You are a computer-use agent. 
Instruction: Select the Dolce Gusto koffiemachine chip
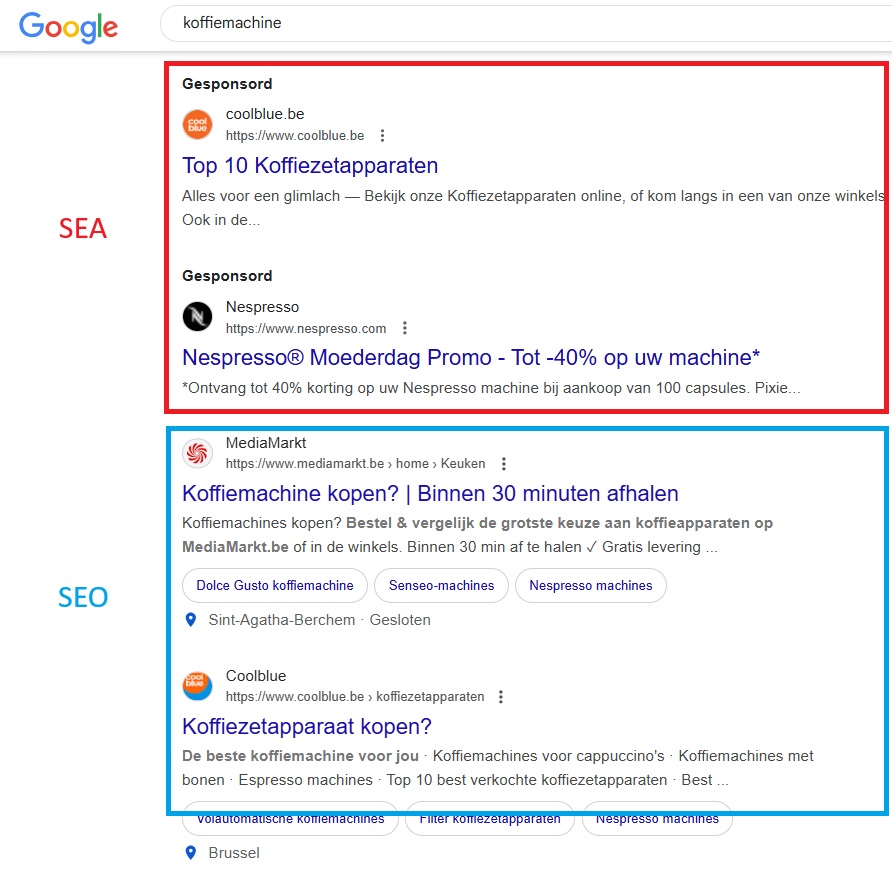pos(275,586)
